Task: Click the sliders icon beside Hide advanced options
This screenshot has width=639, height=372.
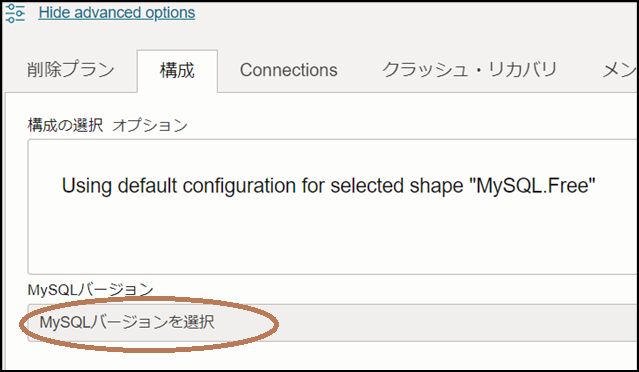Action: point(15,13)
